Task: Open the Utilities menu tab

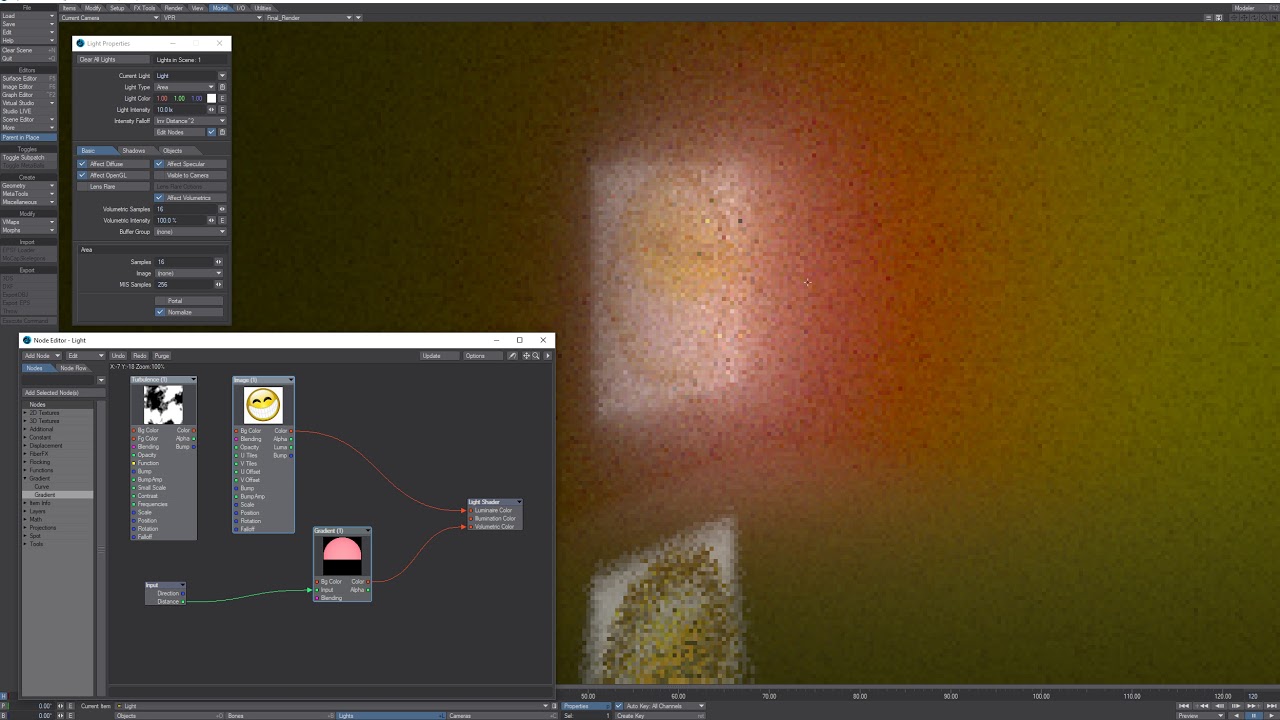Action: [263, 8]
